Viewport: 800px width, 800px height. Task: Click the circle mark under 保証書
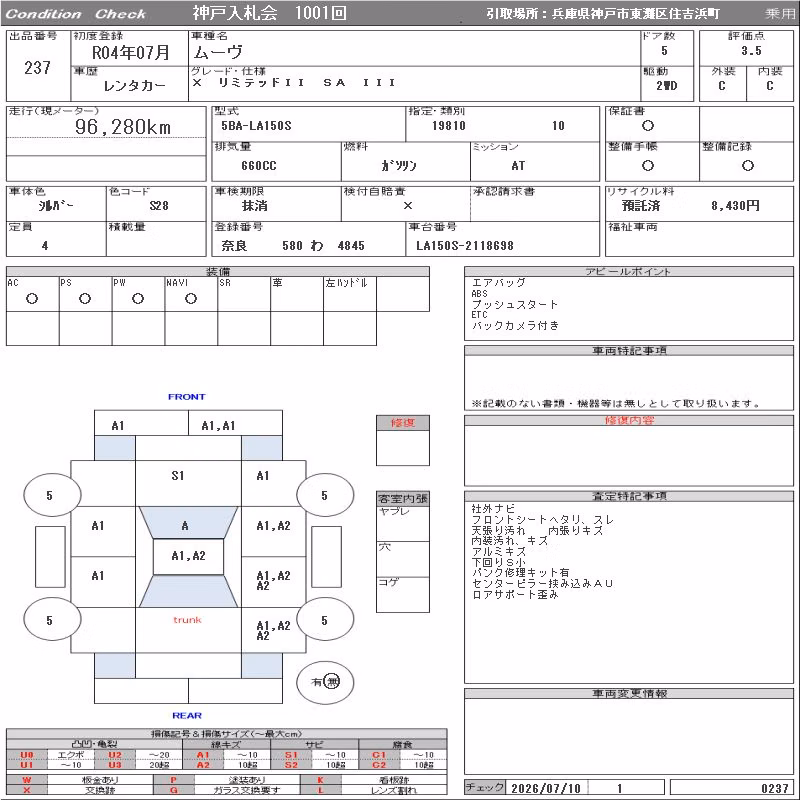coord(647,126)
